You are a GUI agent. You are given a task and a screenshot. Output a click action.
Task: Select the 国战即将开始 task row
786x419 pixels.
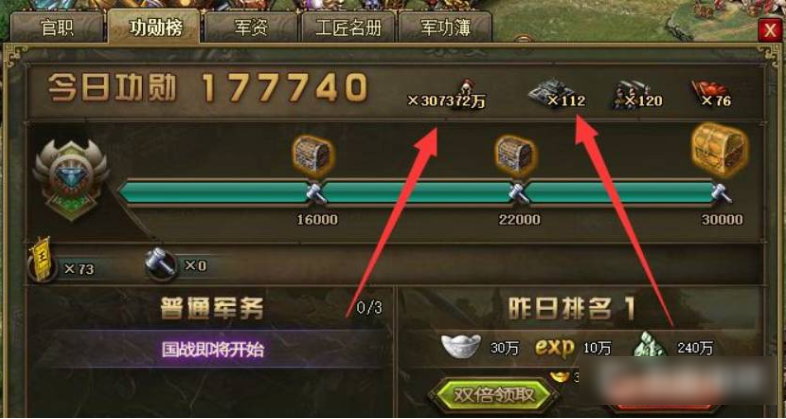(213, 349)
